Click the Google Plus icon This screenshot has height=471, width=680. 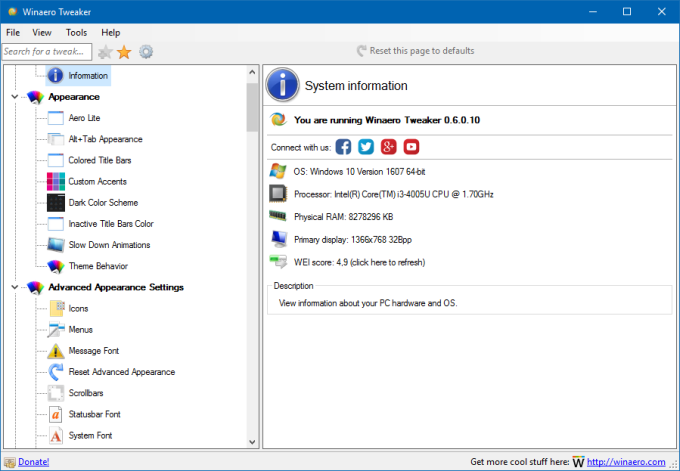click(389, 147)
